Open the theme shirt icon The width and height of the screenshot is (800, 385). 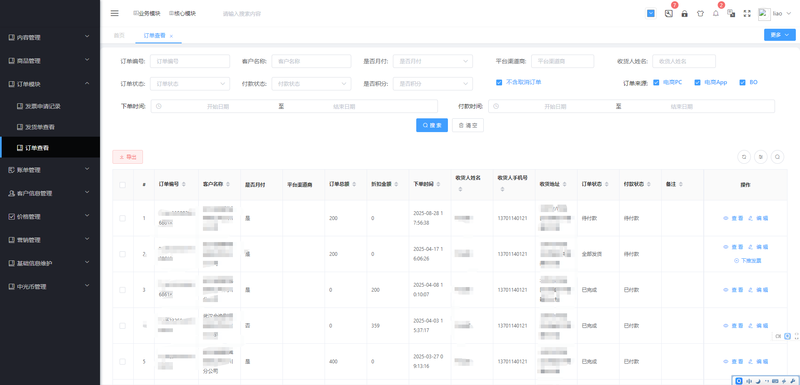[700, 14]
